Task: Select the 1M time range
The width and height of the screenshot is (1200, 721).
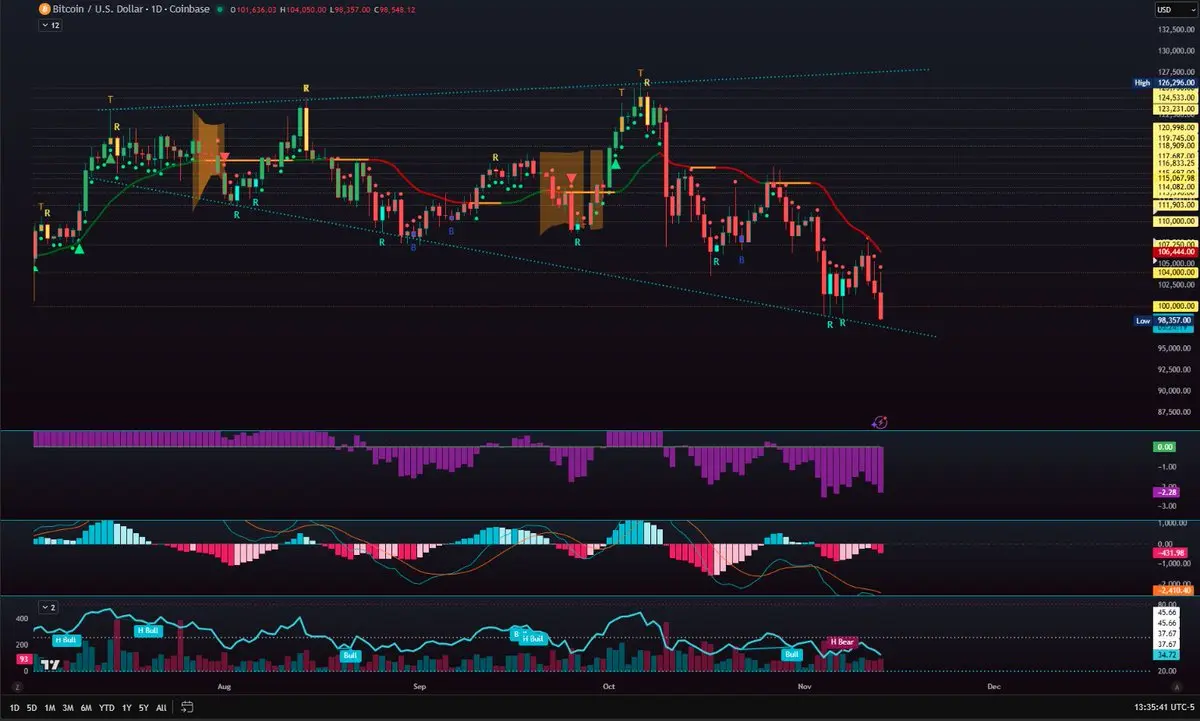Action: point(50,707)
